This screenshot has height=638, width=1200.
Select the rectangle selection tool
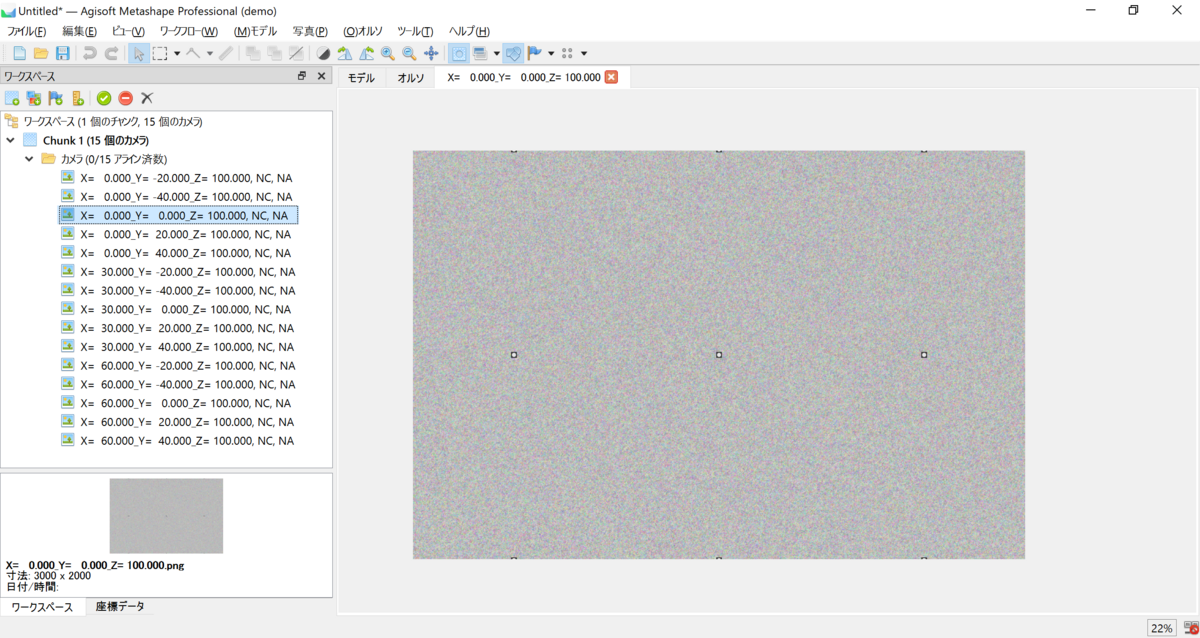(x=159, y=53)
